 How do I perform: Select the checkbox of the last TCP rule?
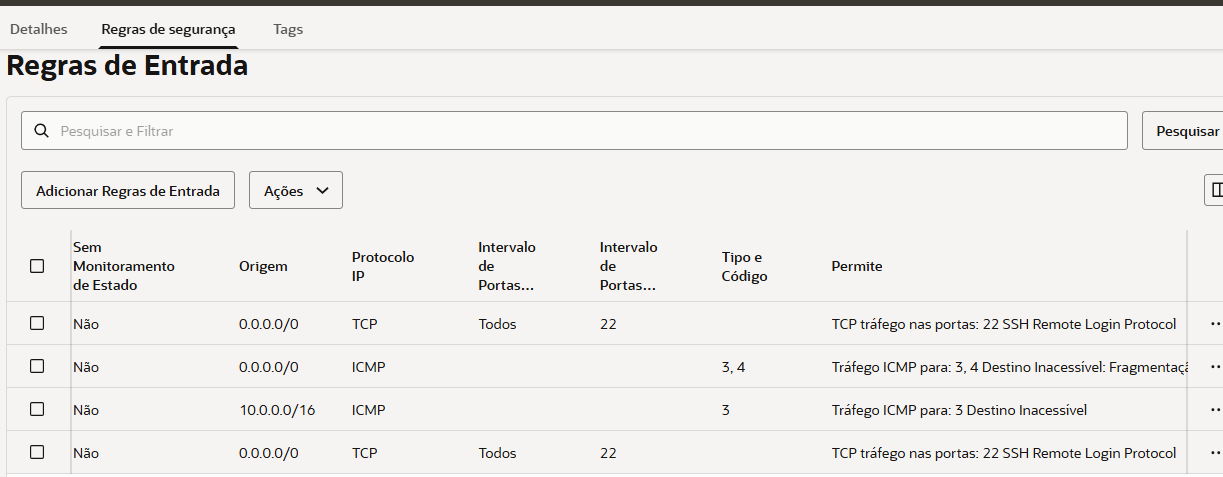coord(37,452)
